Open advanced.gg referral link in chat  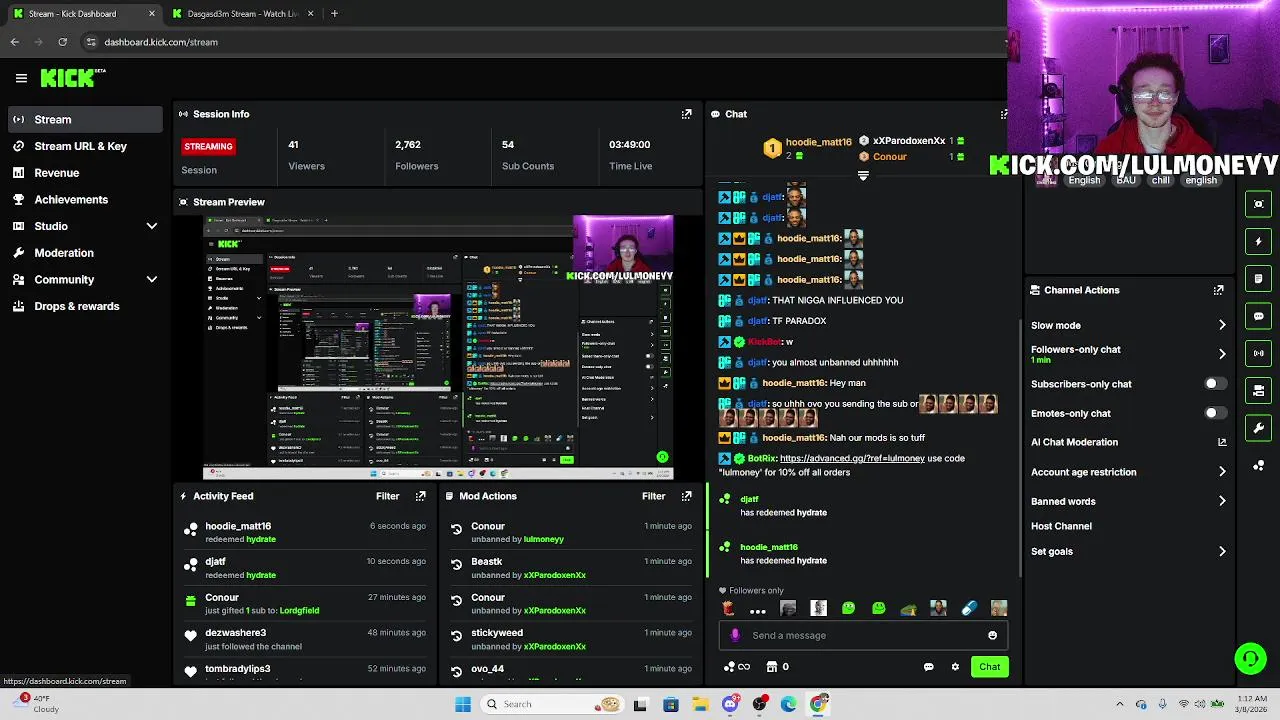pyautogui.click(x=852, y=458)
